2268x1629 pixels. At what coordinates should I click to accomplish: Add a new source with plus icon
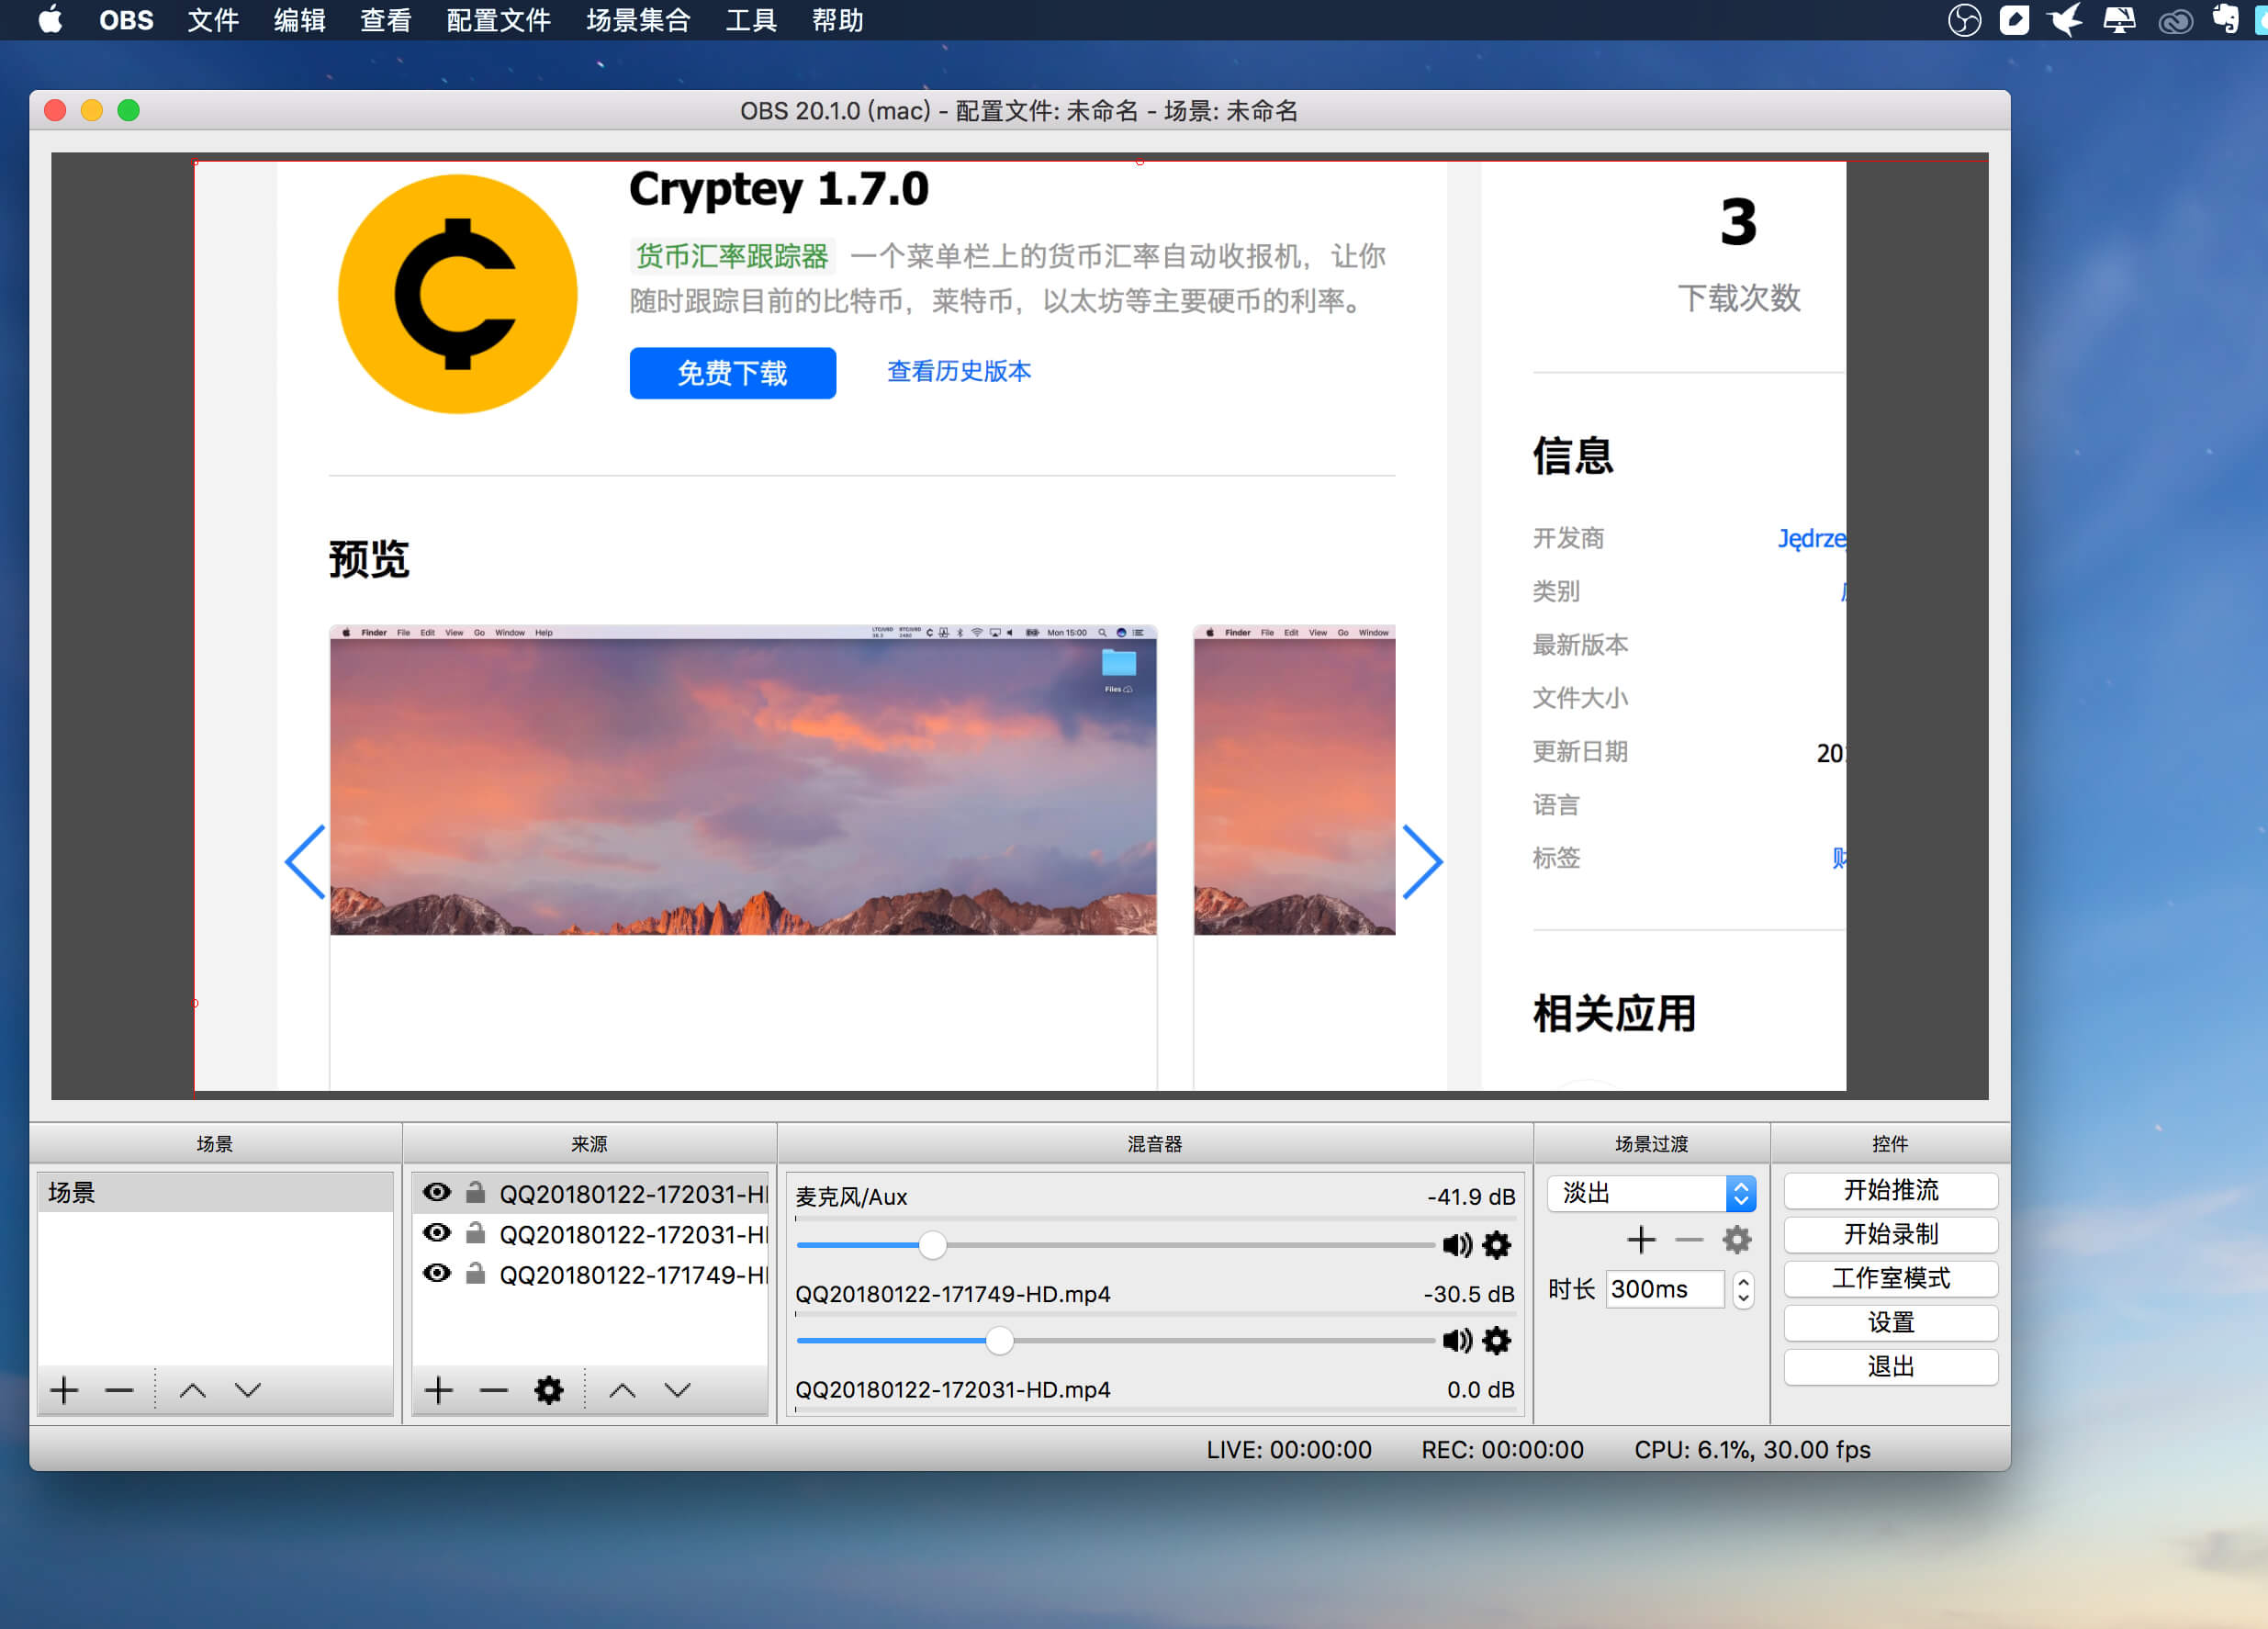438,1390
